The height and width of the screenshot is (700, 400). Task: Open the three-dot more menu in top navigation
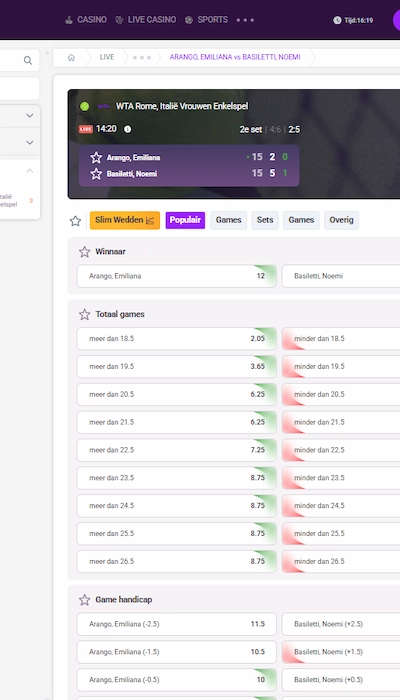point(245,20)
